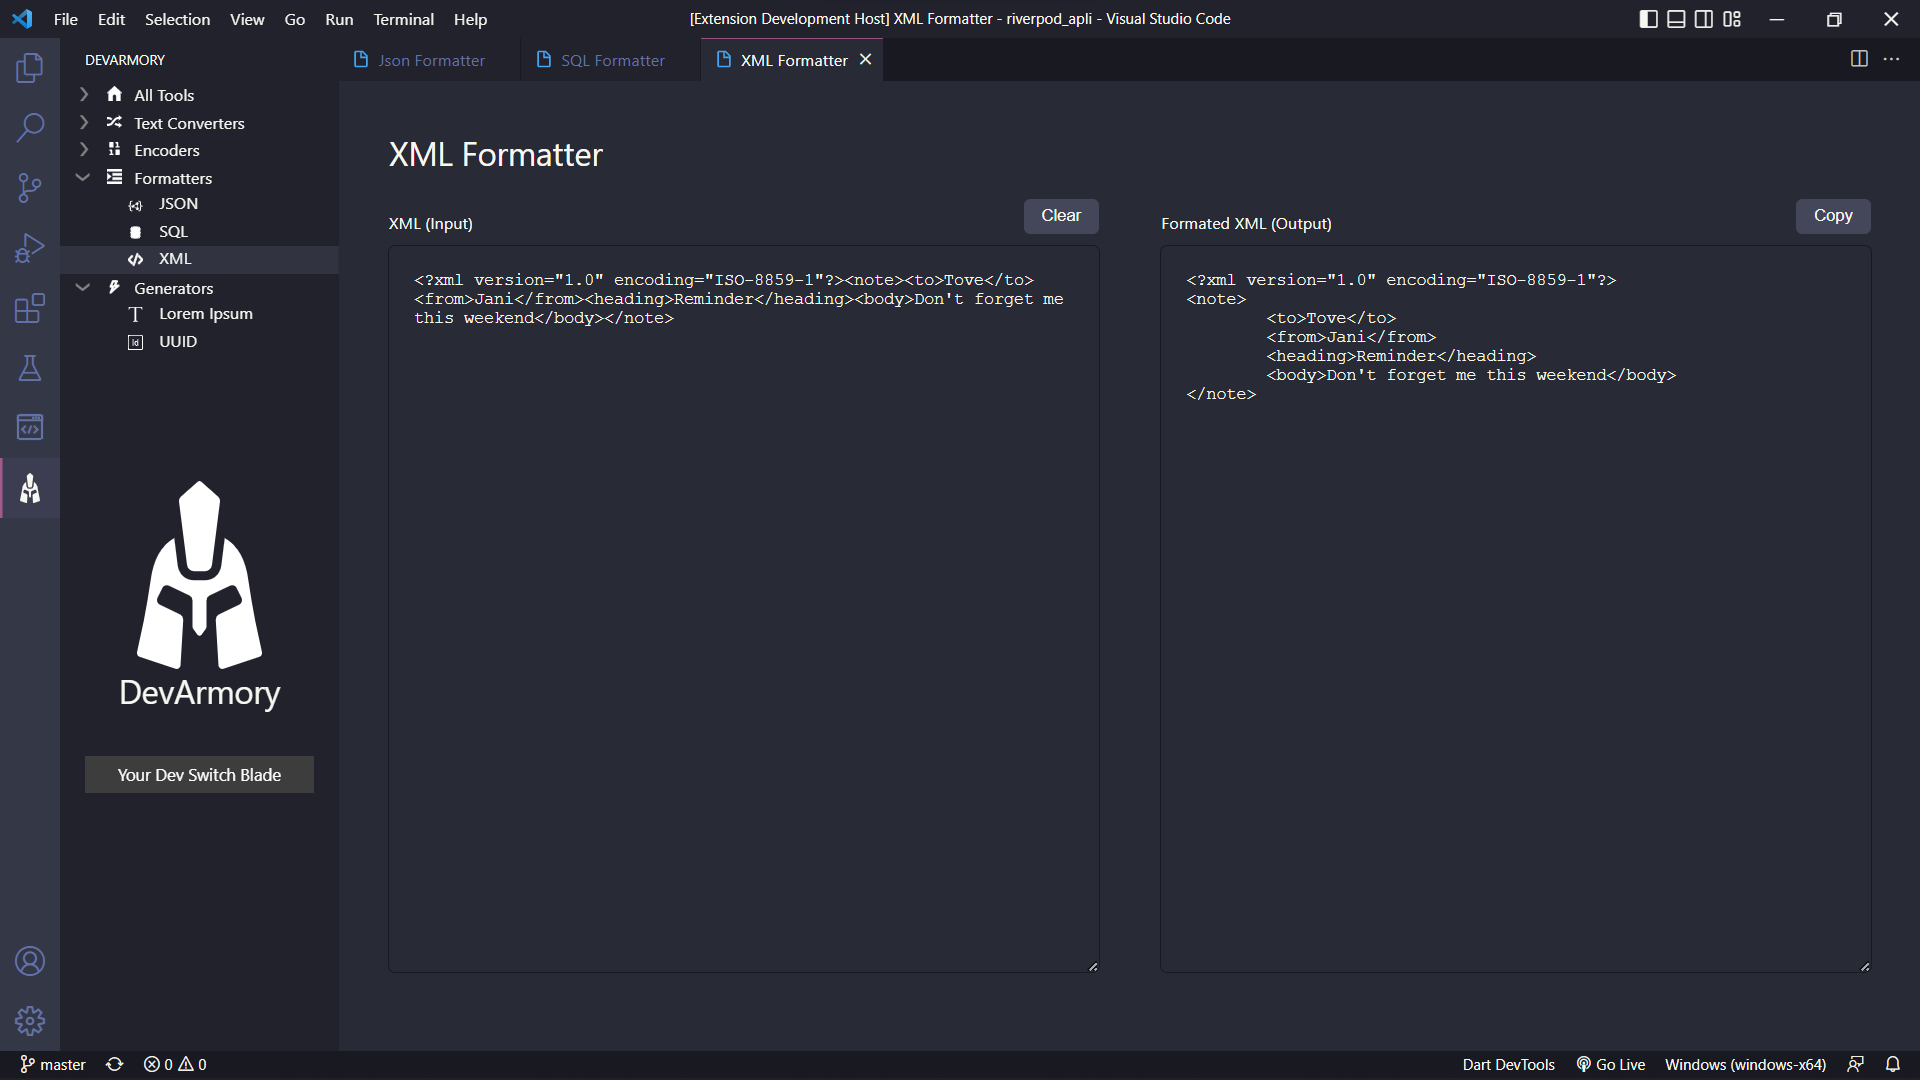Open the Extensions view
The width and height of the screenshot is (1920, 1080).
coord(30,308)
